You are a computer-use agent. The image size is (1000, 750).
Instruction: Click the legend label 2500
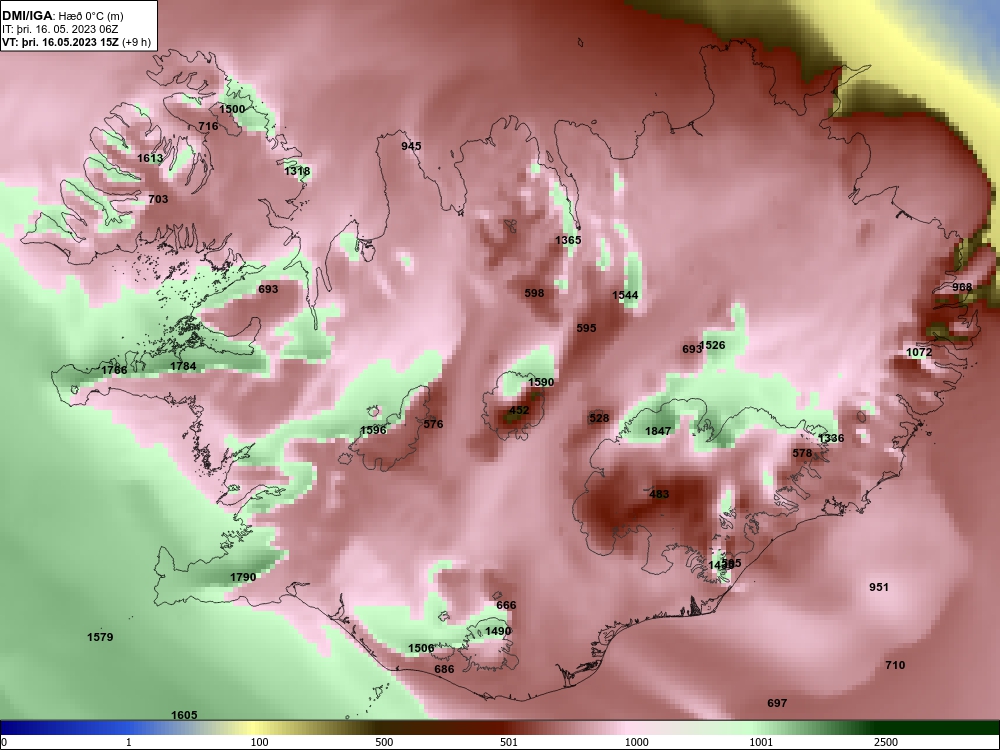pos(886,742)
